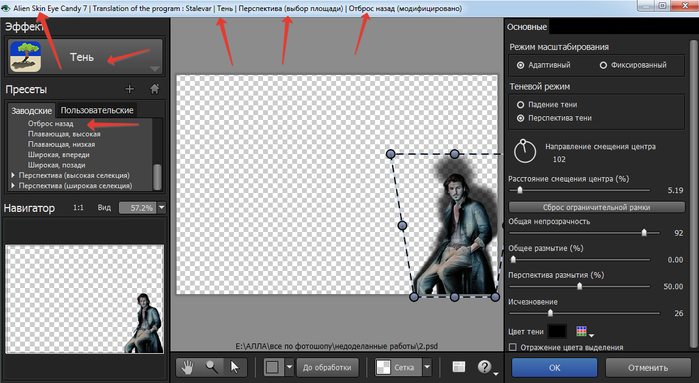The image size is (699, 383).
Task: Select the arrow pointer tool
Action: pos(234,367)
